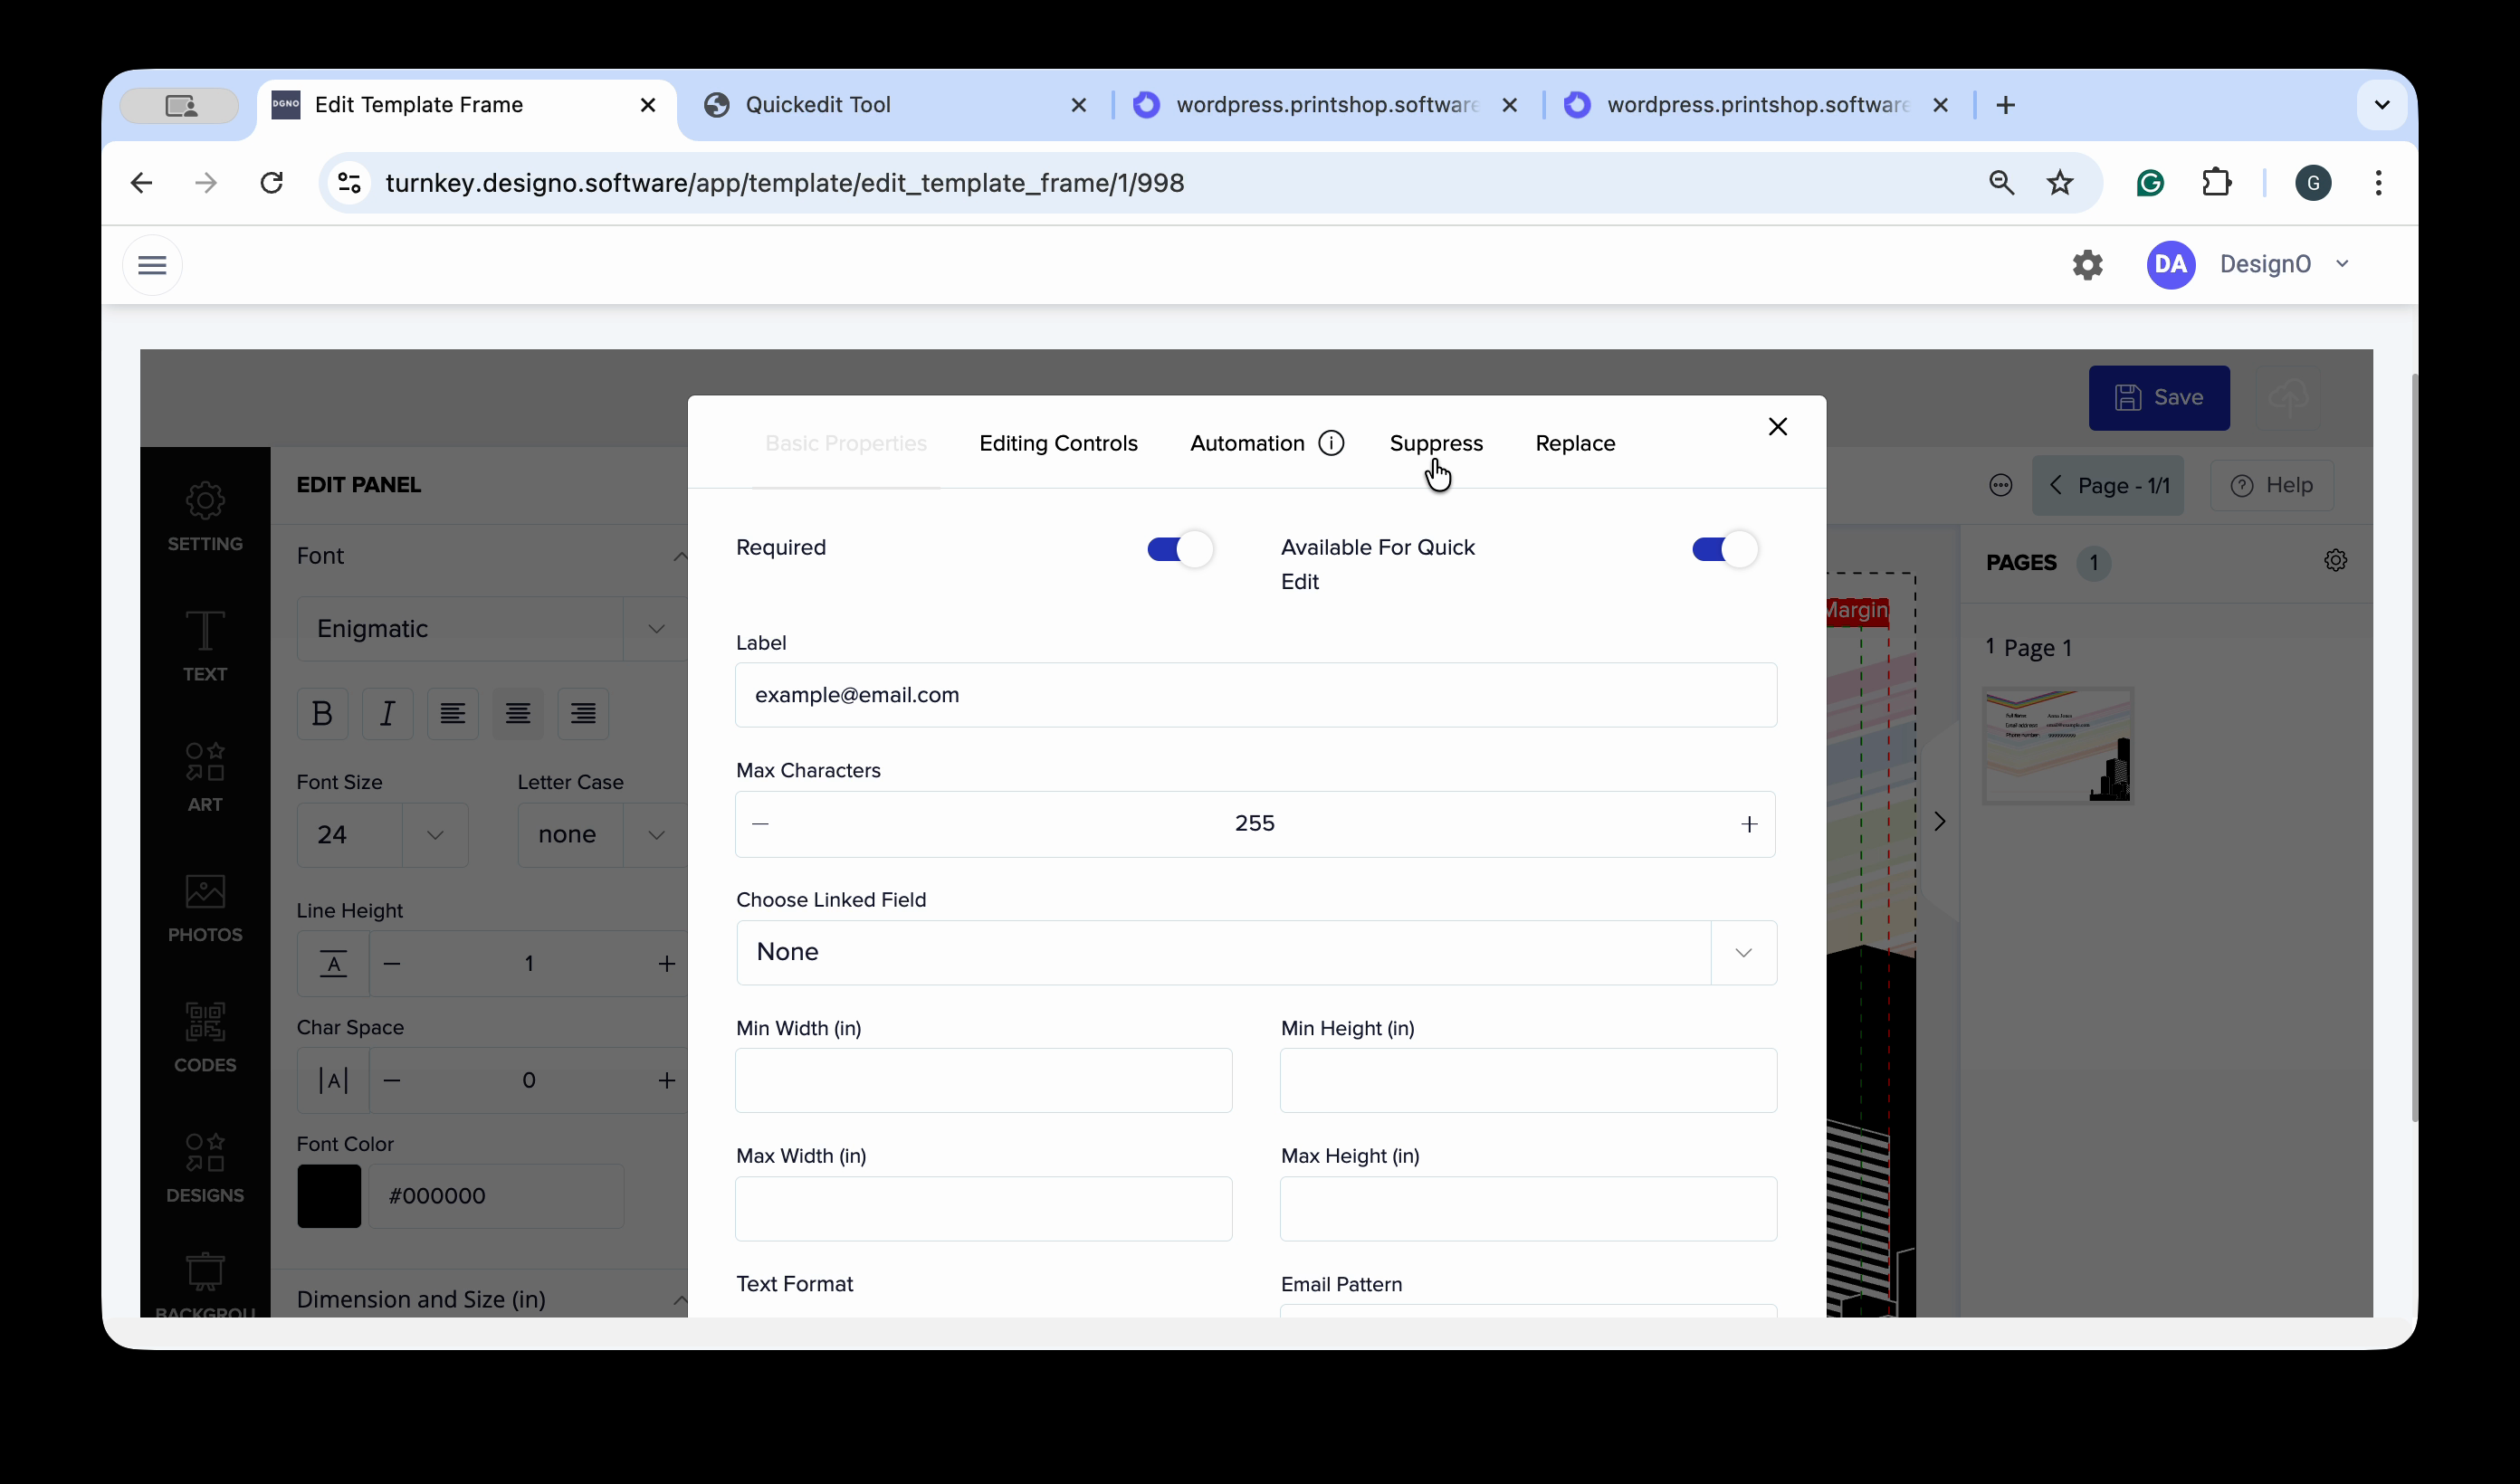This screenshot has height=1484, width=2520.
Task: Click the Label input field
Action: click(1255, 695)
